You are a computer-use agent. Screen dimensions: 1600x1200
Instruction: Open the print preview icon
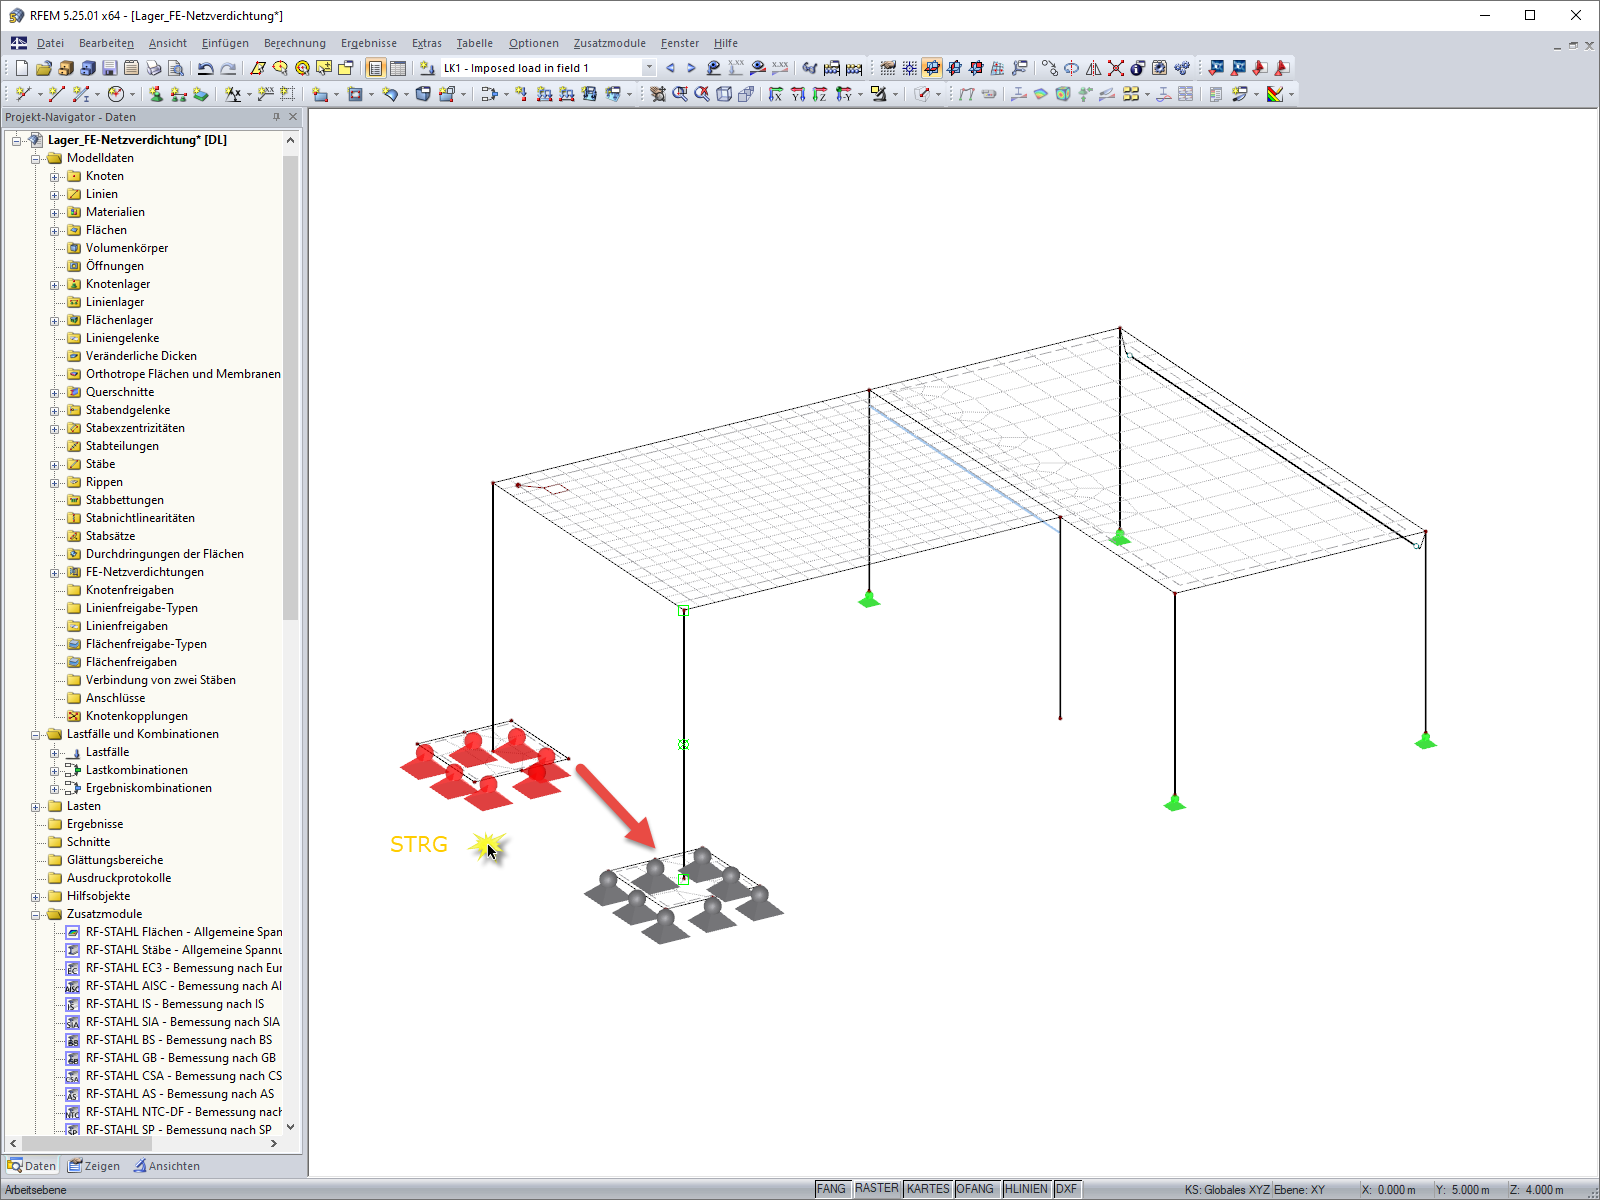point(176,68)
